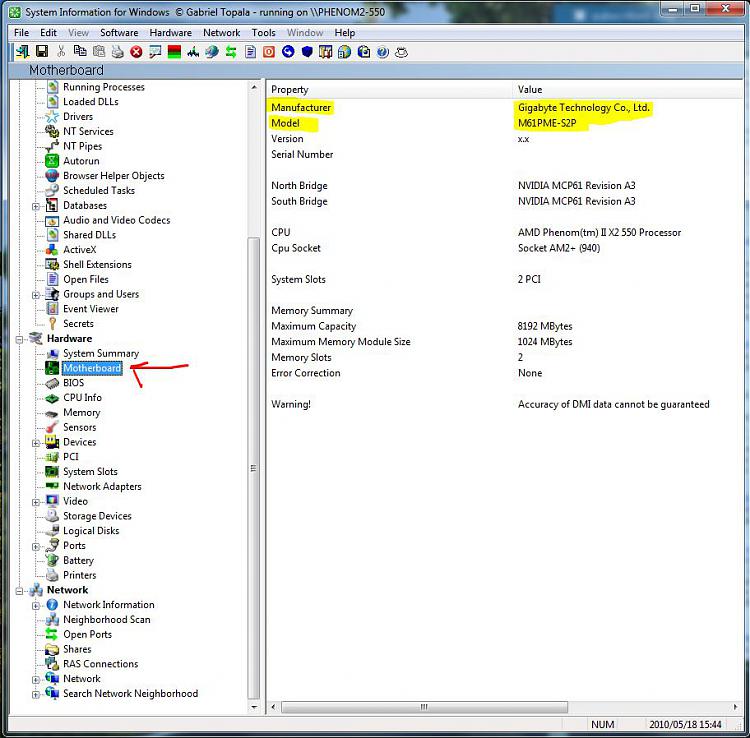Open the File menu

click(x=22, y=33)
